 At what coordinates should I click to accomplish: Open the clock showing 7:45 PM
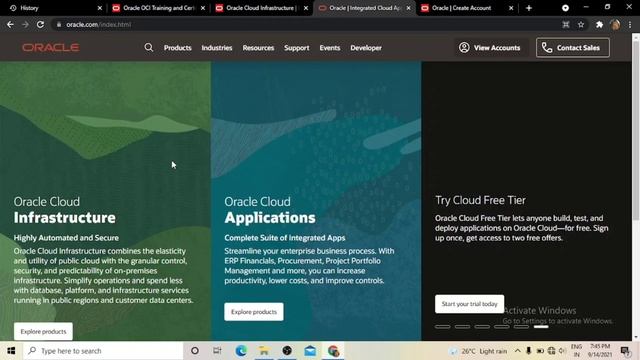coord(600,351)
